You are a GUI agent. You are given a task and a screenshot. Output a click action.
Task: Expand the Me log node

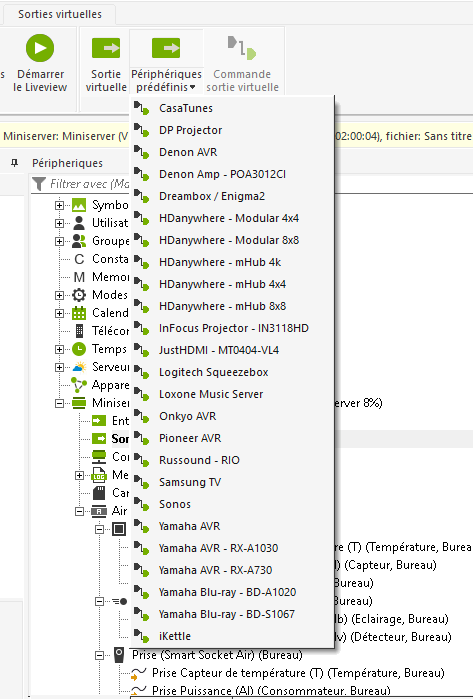(79, 475)
